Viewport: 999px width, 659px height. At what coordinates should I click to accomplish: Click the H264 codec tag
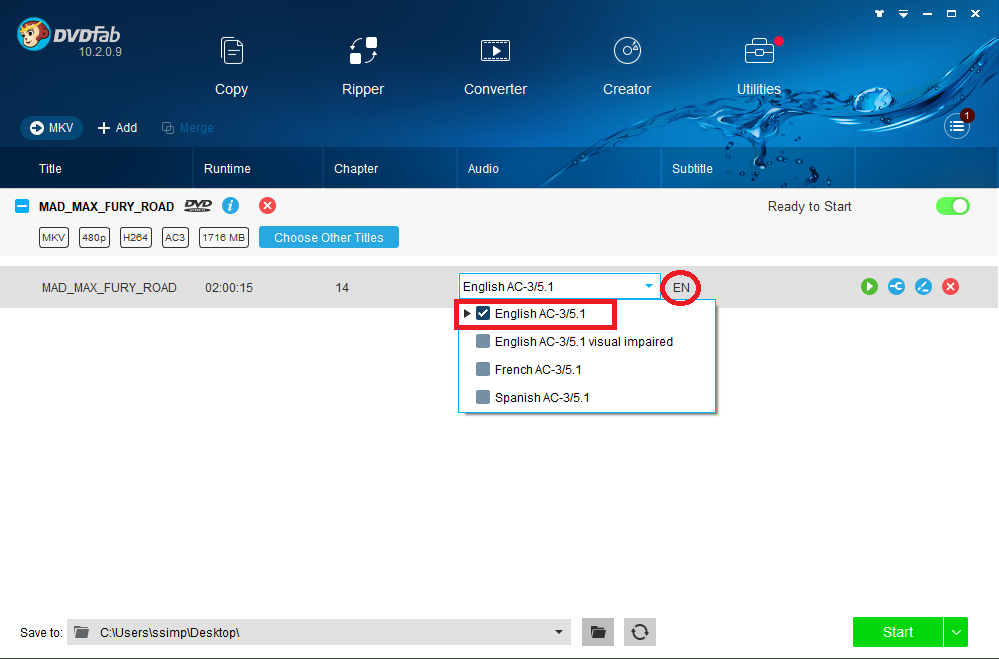click(x=136, y=237)
